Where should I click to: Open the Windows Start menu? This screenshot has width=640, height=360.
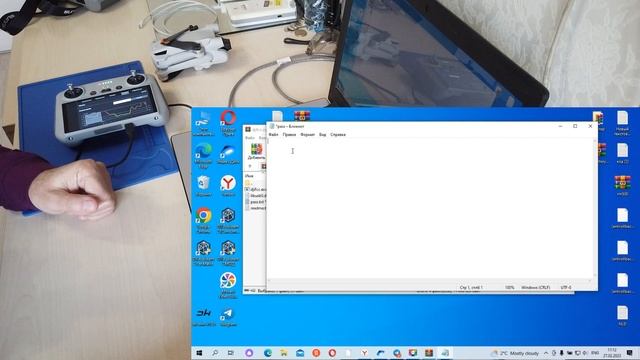[x=199, y=353]
